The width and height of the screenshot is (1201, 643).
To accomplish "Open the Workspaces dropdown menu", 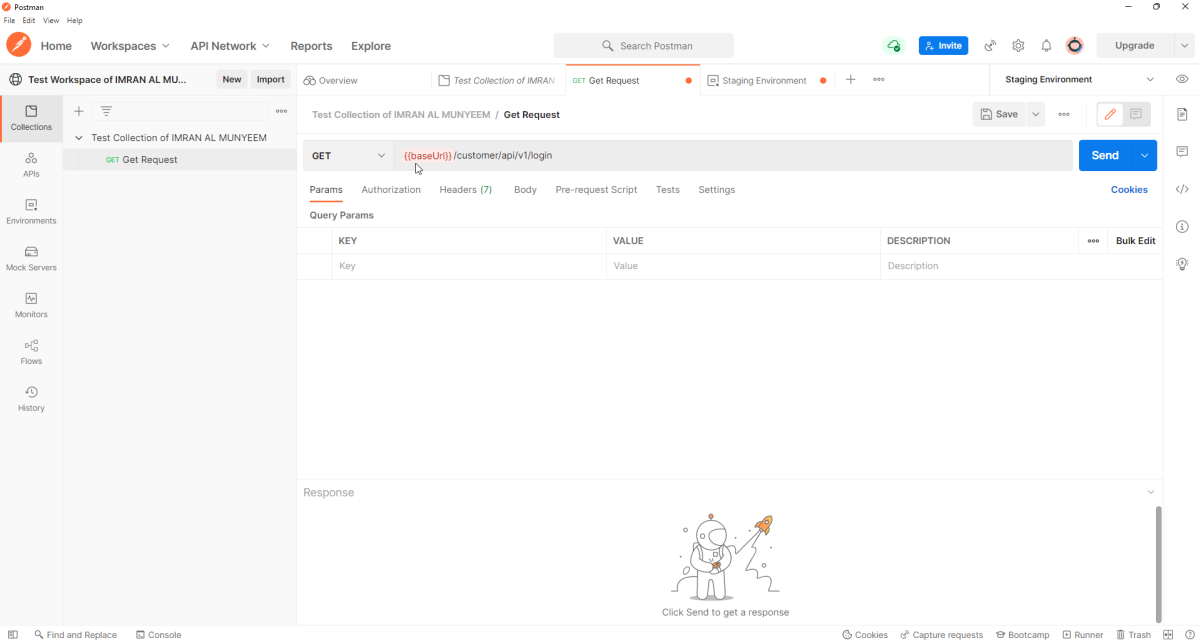I will (130, 46).
